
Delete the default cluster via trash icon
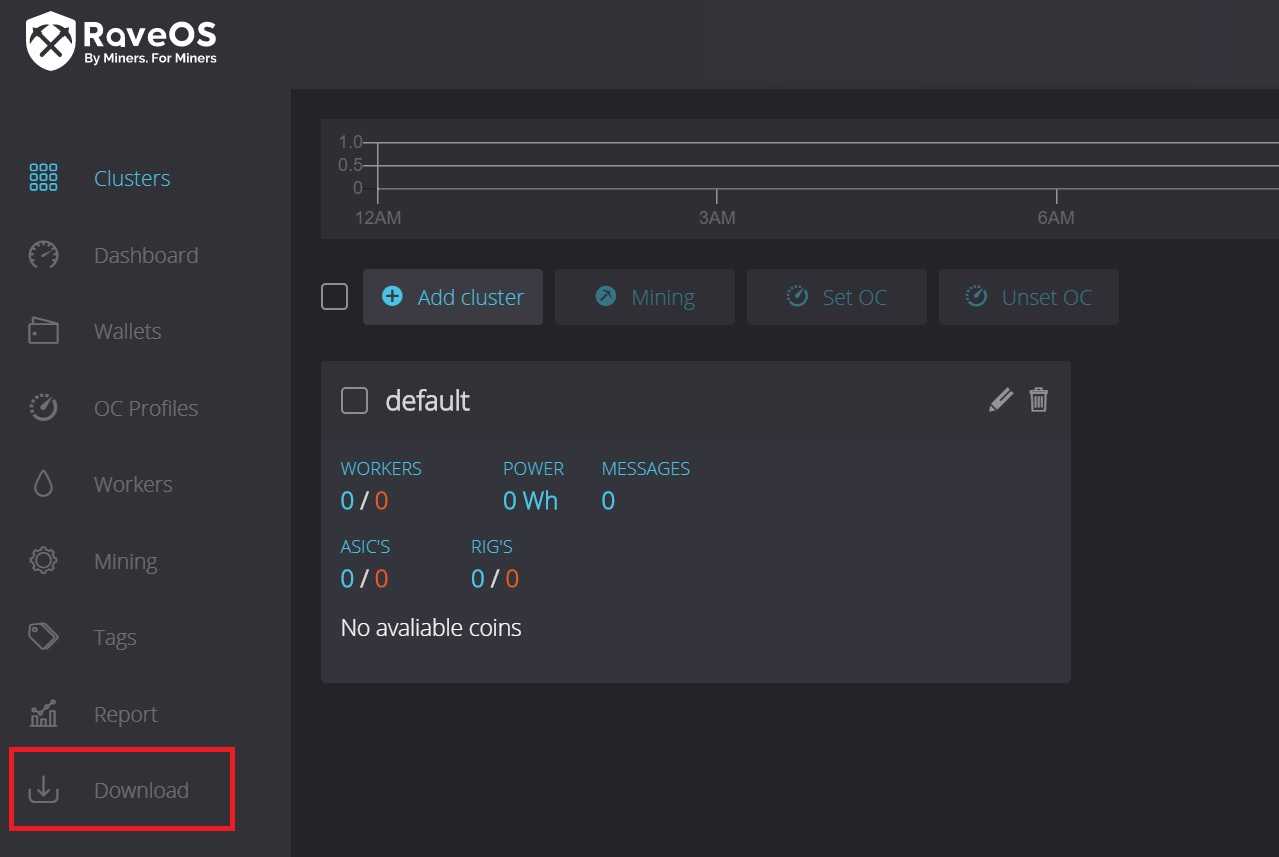[x=1039, y=400]
